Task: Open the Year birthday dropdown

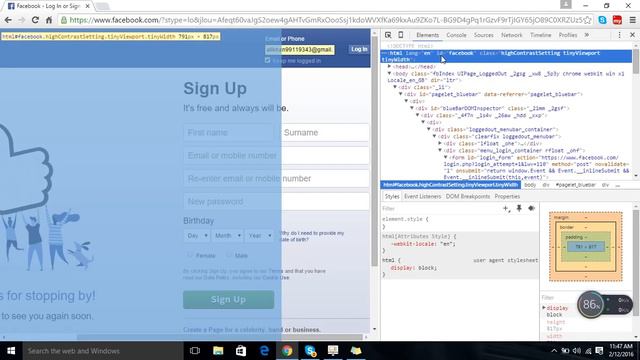Action: 260,236
